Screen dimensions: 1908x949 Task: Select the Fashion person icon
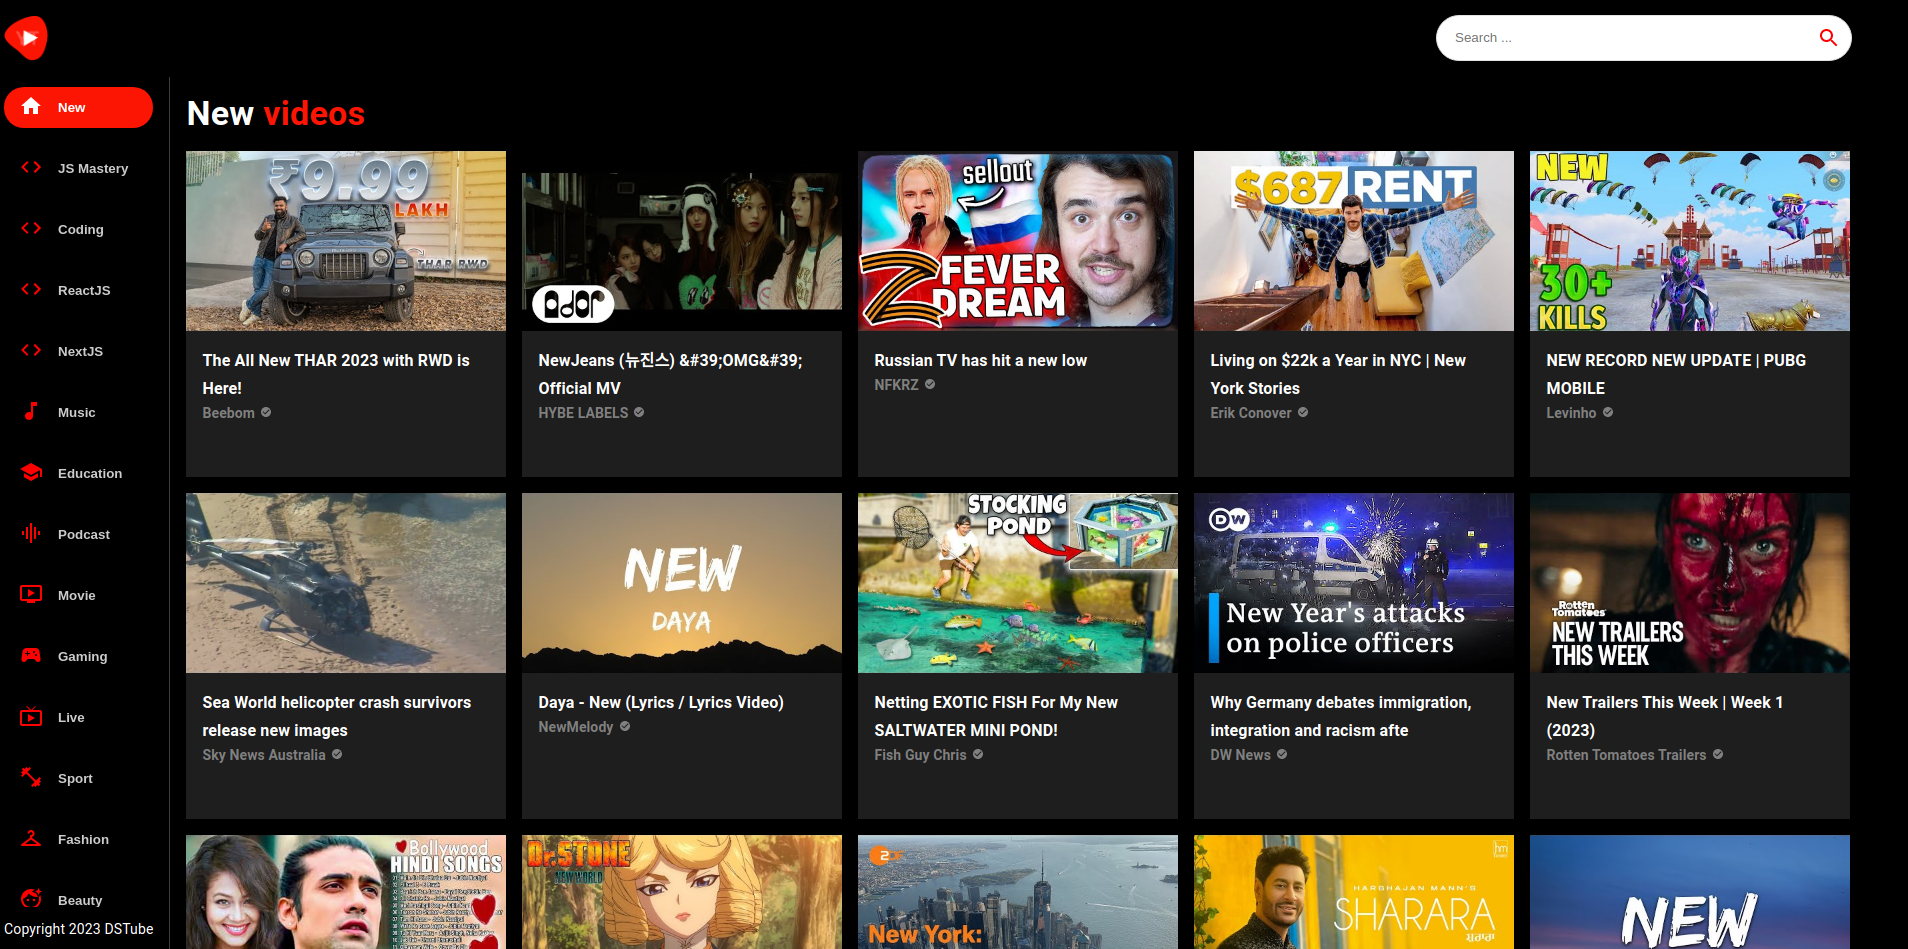[31, 839]
